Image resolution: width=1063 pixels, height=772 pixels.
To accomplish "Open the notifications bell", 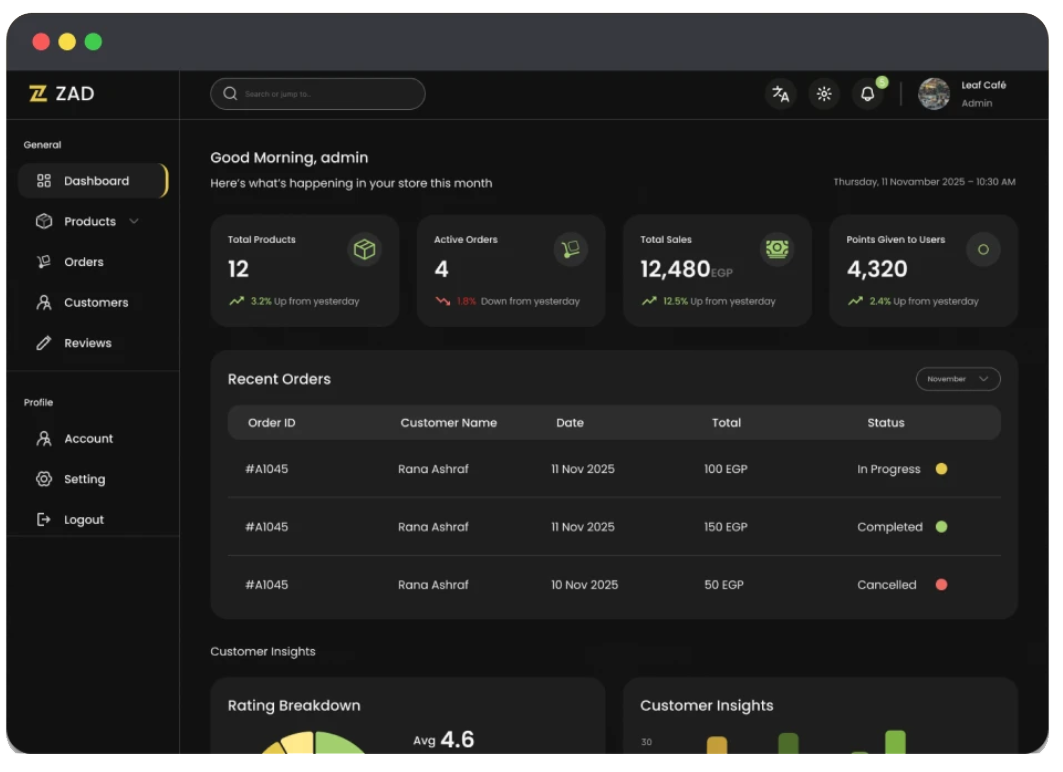I will tap(867, 94).
